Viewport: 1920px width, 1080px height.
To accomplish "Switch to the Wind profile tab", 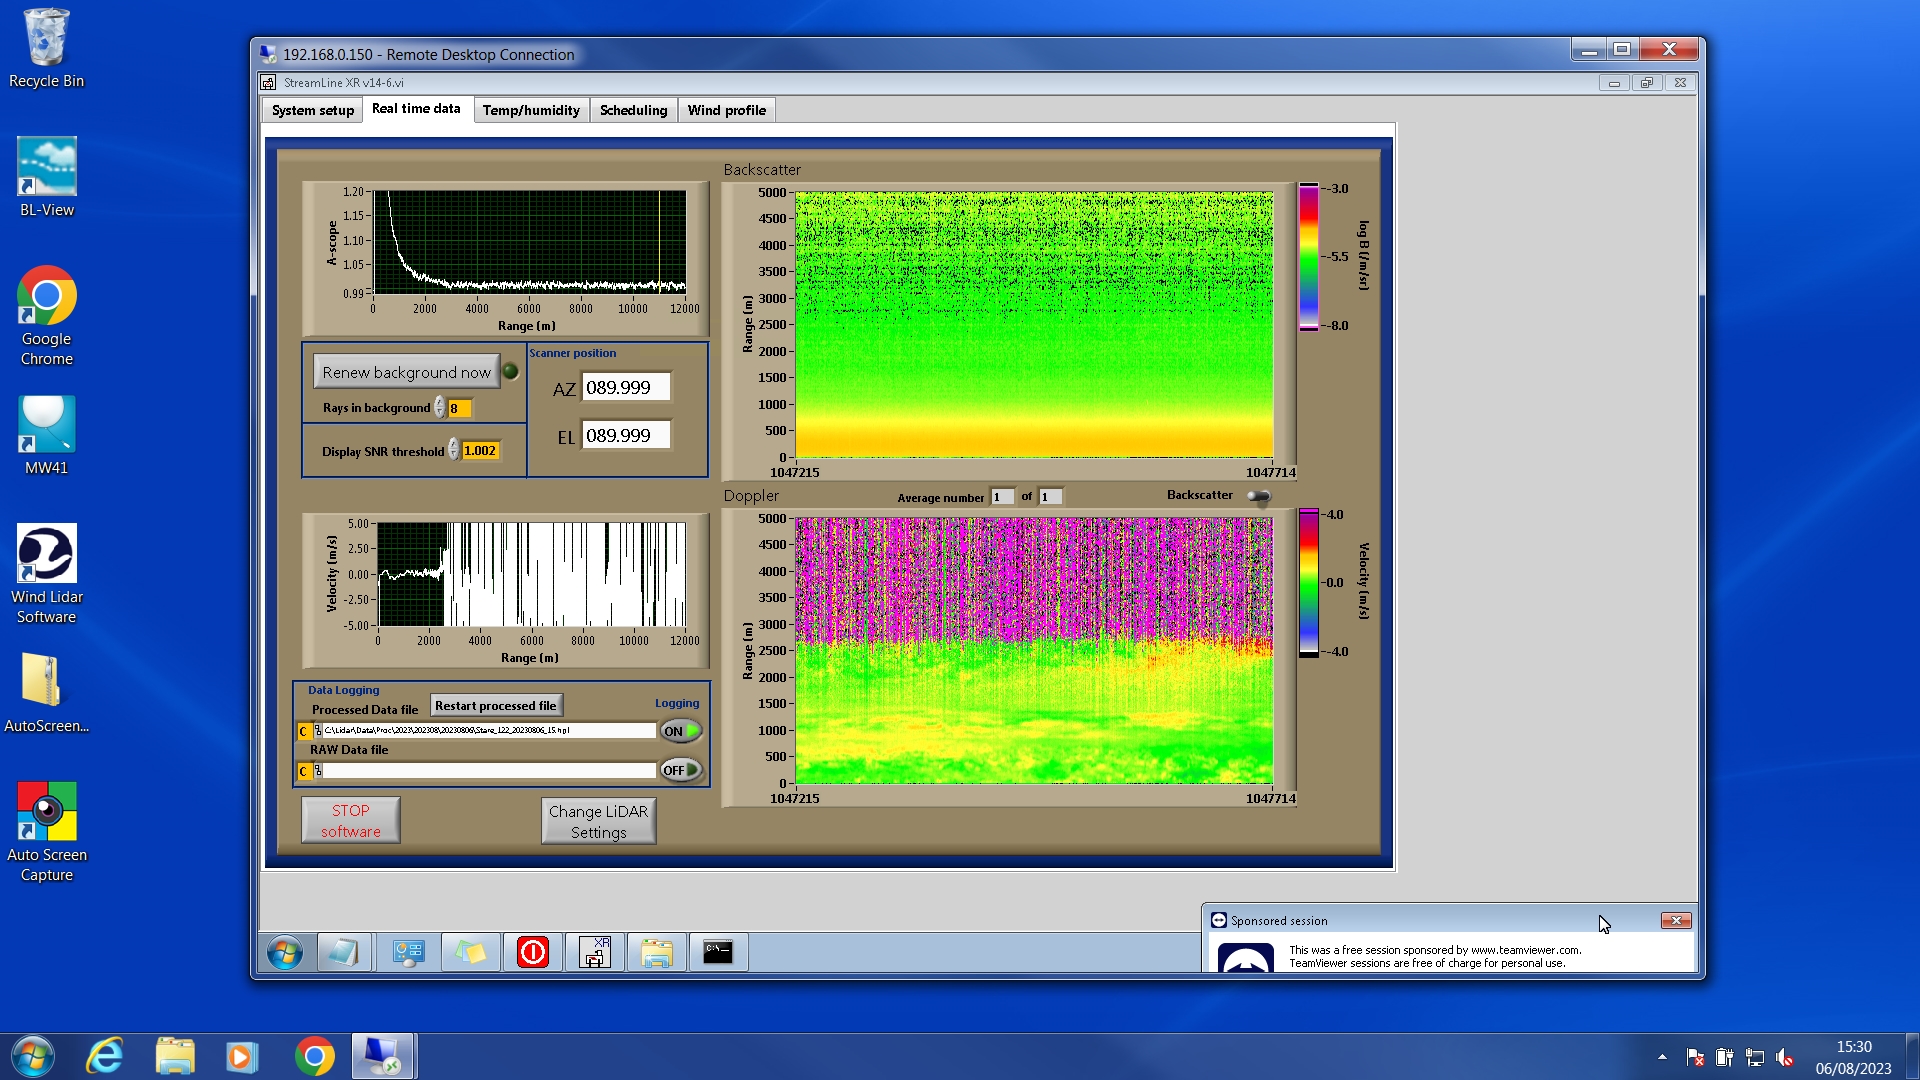I will (x=726, y=110).
